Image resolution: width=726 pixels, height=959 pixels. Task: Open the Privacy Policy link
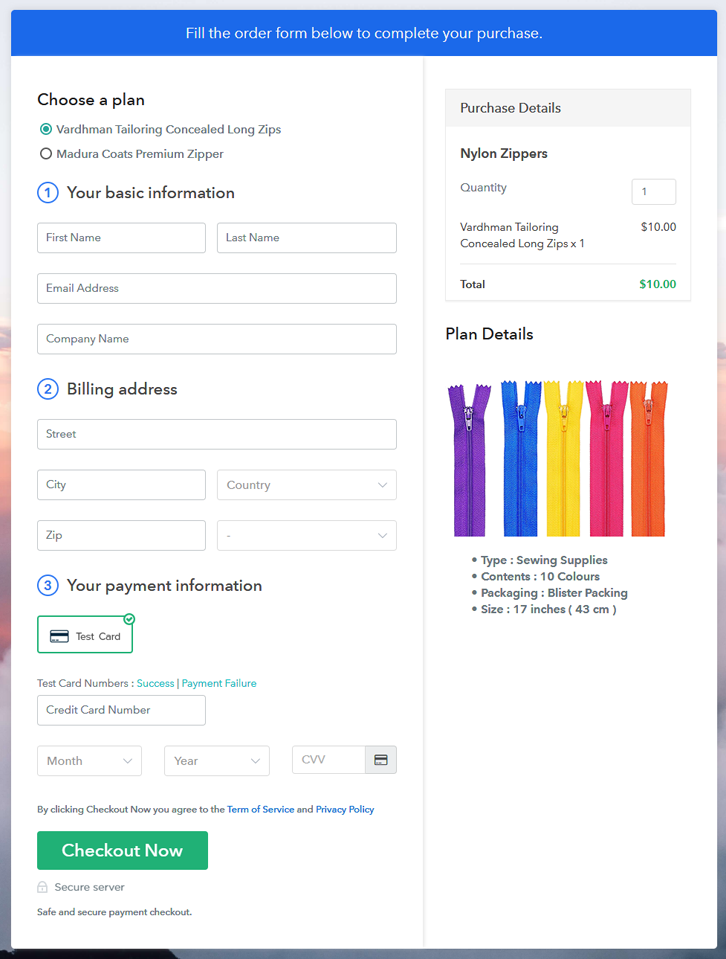345,809
